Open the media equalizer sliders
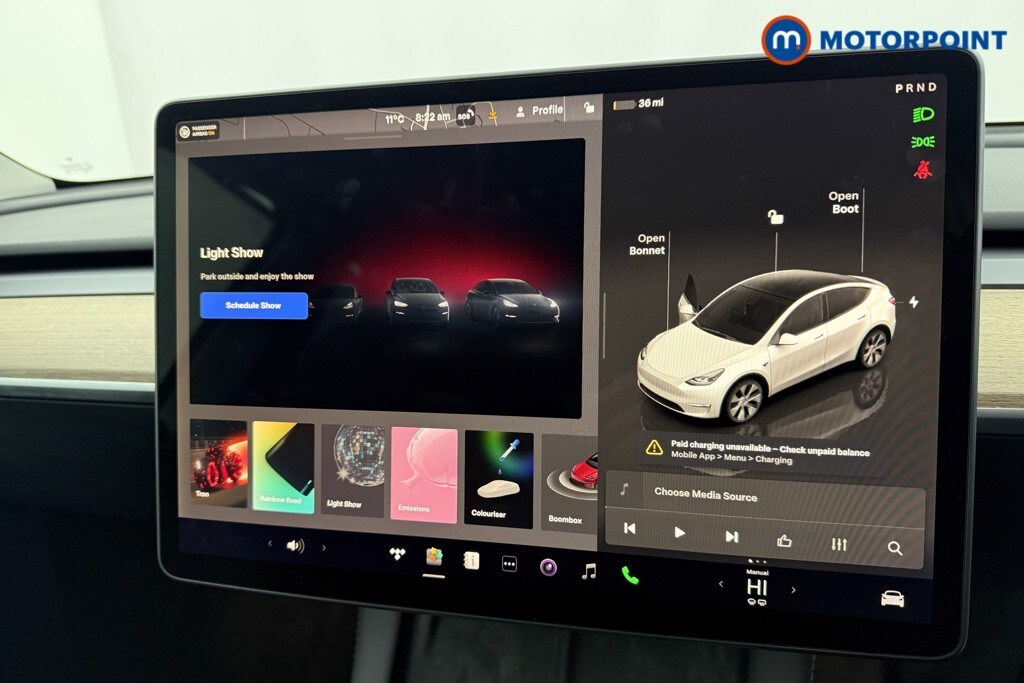The width and height of the screenshot is (1024, 683). (x=838, y=546)
